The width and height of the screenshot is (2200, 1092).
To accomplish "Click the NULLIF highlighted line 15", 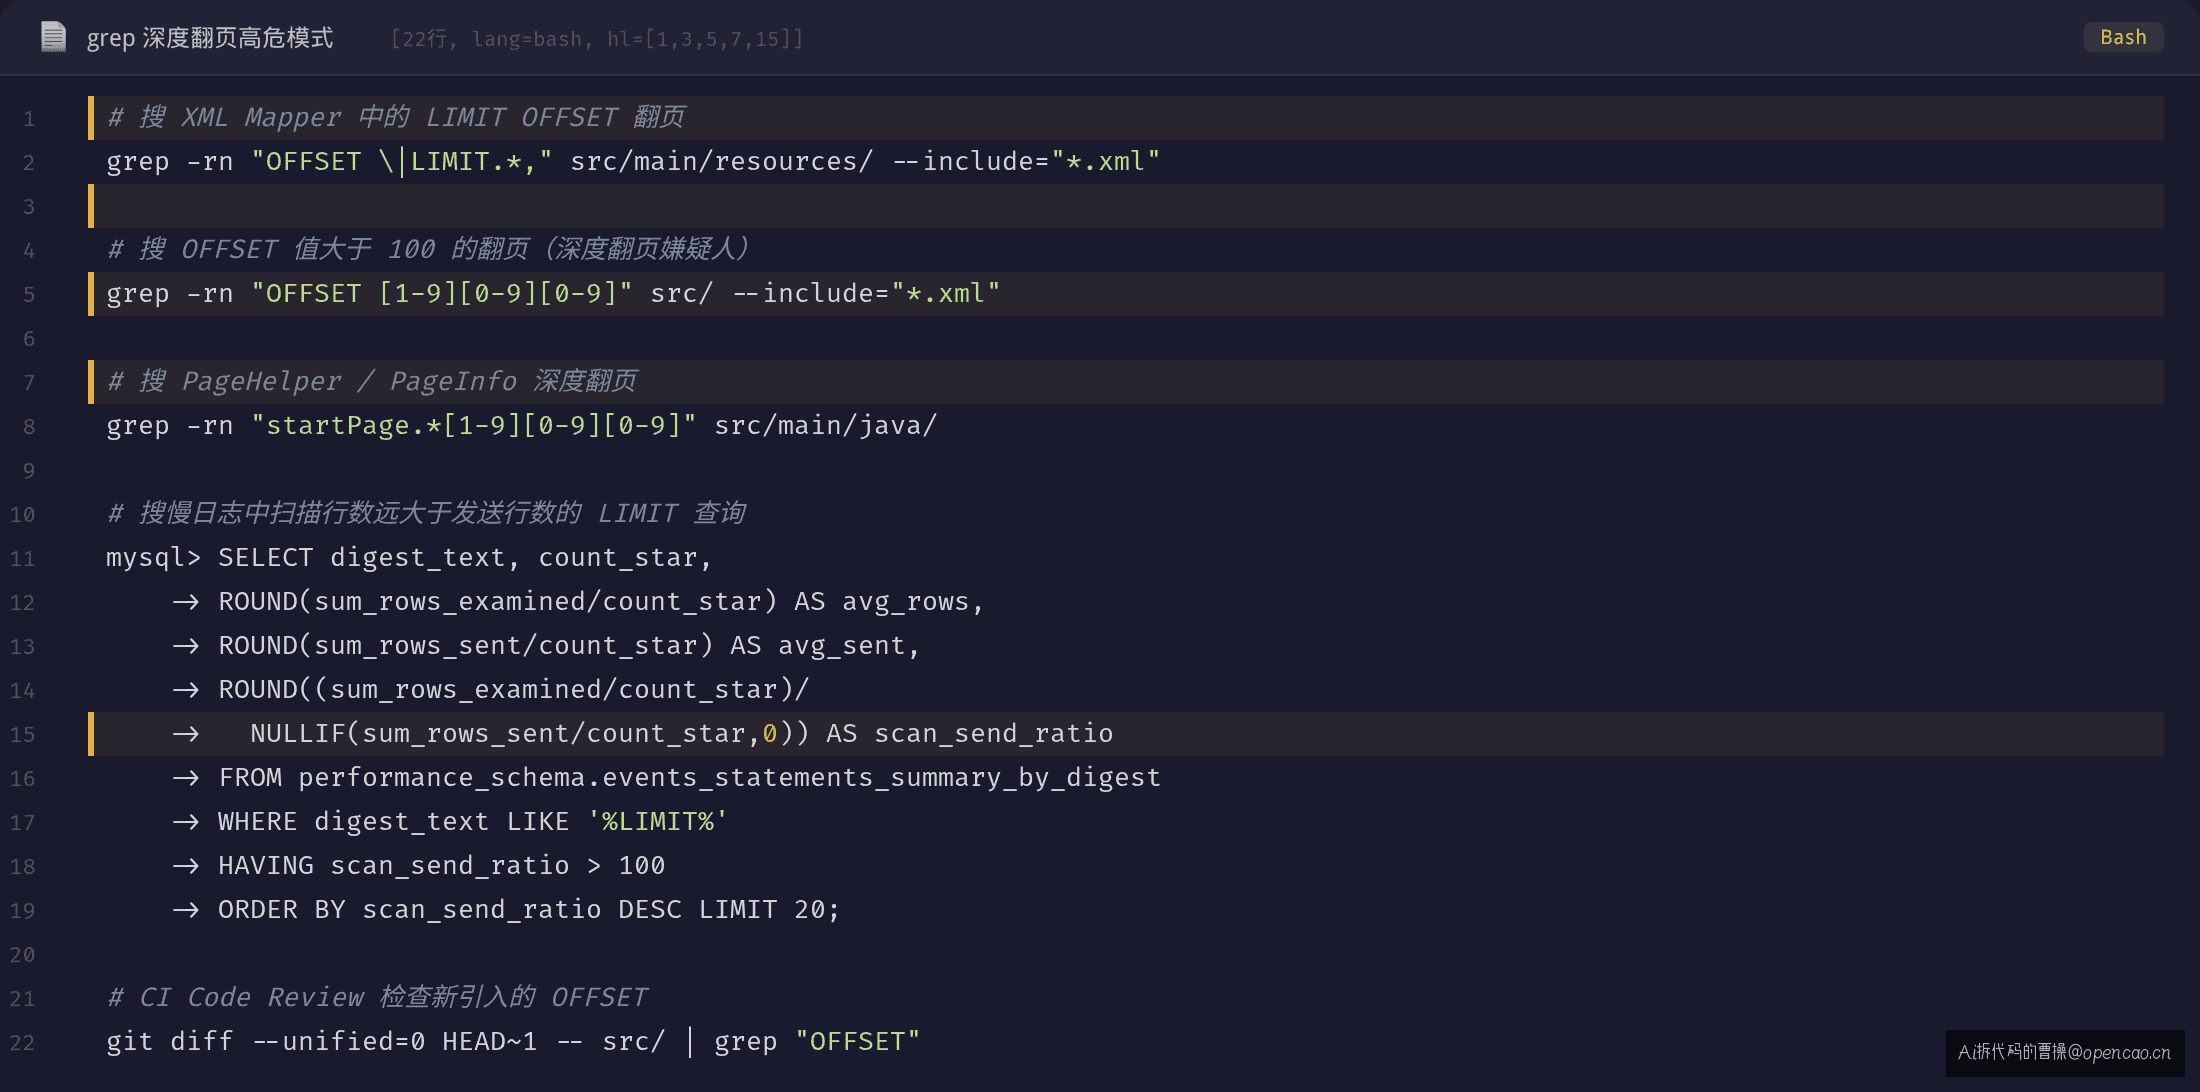I will tap(1126, 734).
